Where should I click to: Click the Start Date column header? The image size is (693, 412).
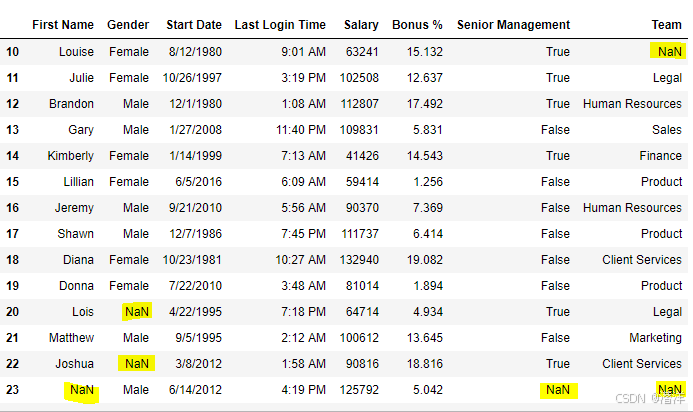194,25
